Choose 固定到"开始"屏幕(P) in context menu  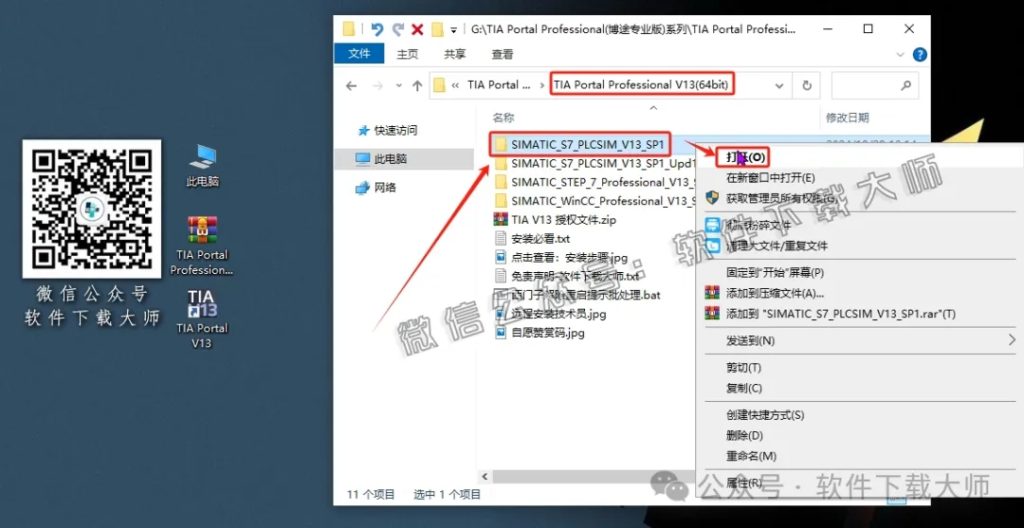pos(775,272)
